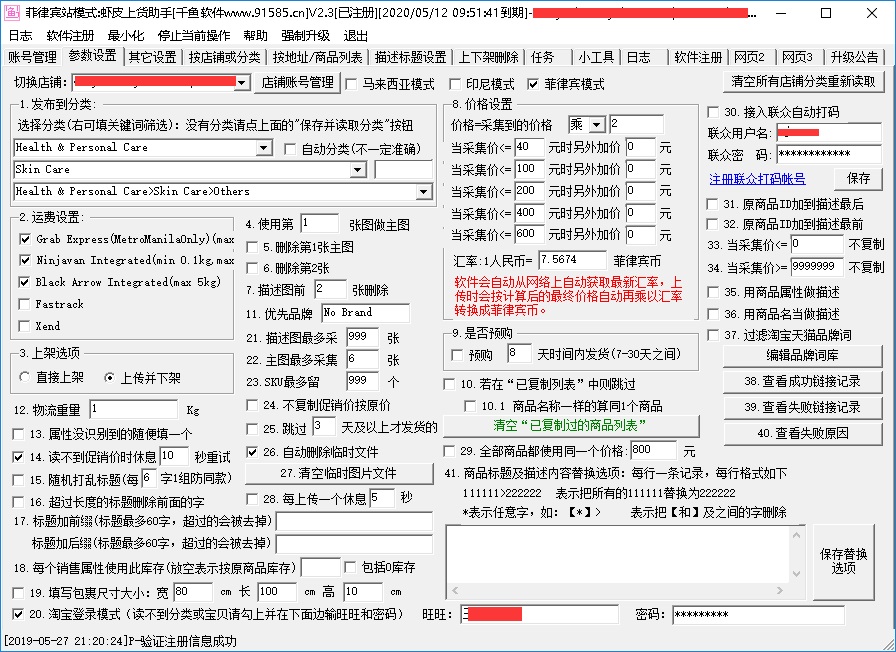Open the 描述标题设置 tab
This screenshot has width=896, height=652.
coord(410,57)
